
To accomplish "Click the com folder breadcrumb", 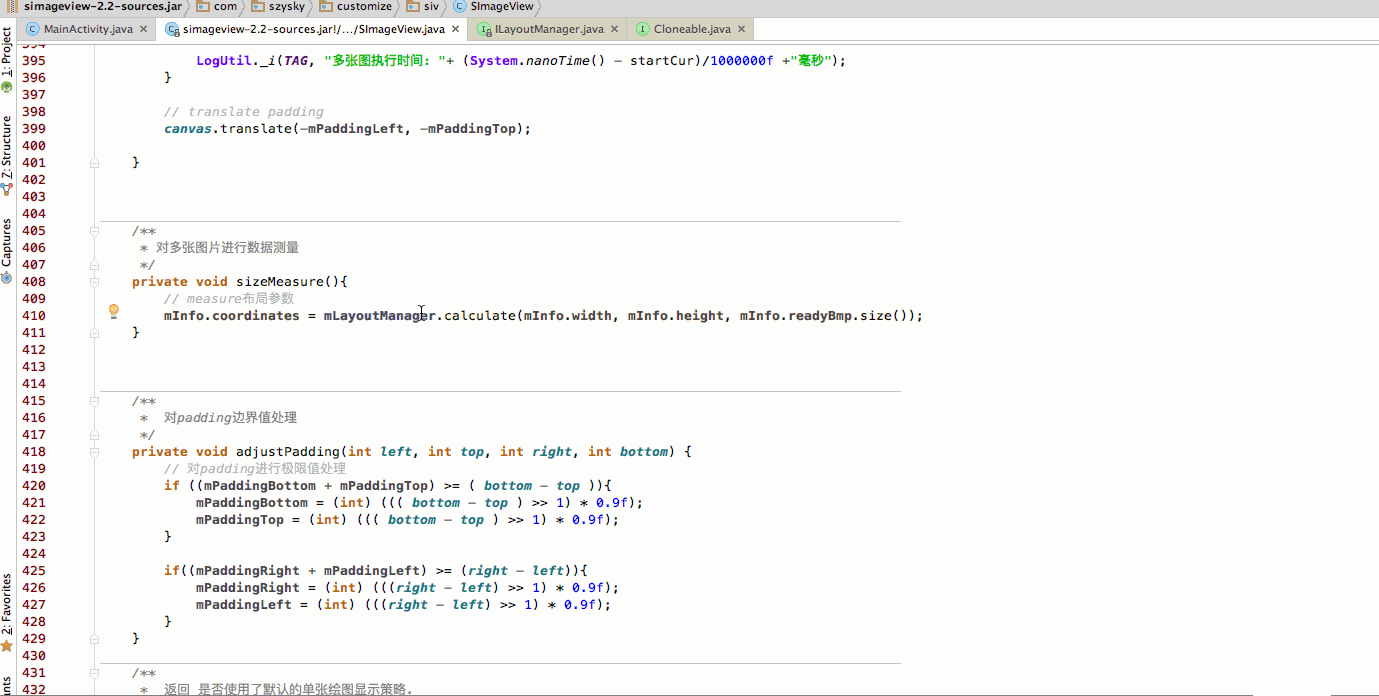I will coord(216,6).
